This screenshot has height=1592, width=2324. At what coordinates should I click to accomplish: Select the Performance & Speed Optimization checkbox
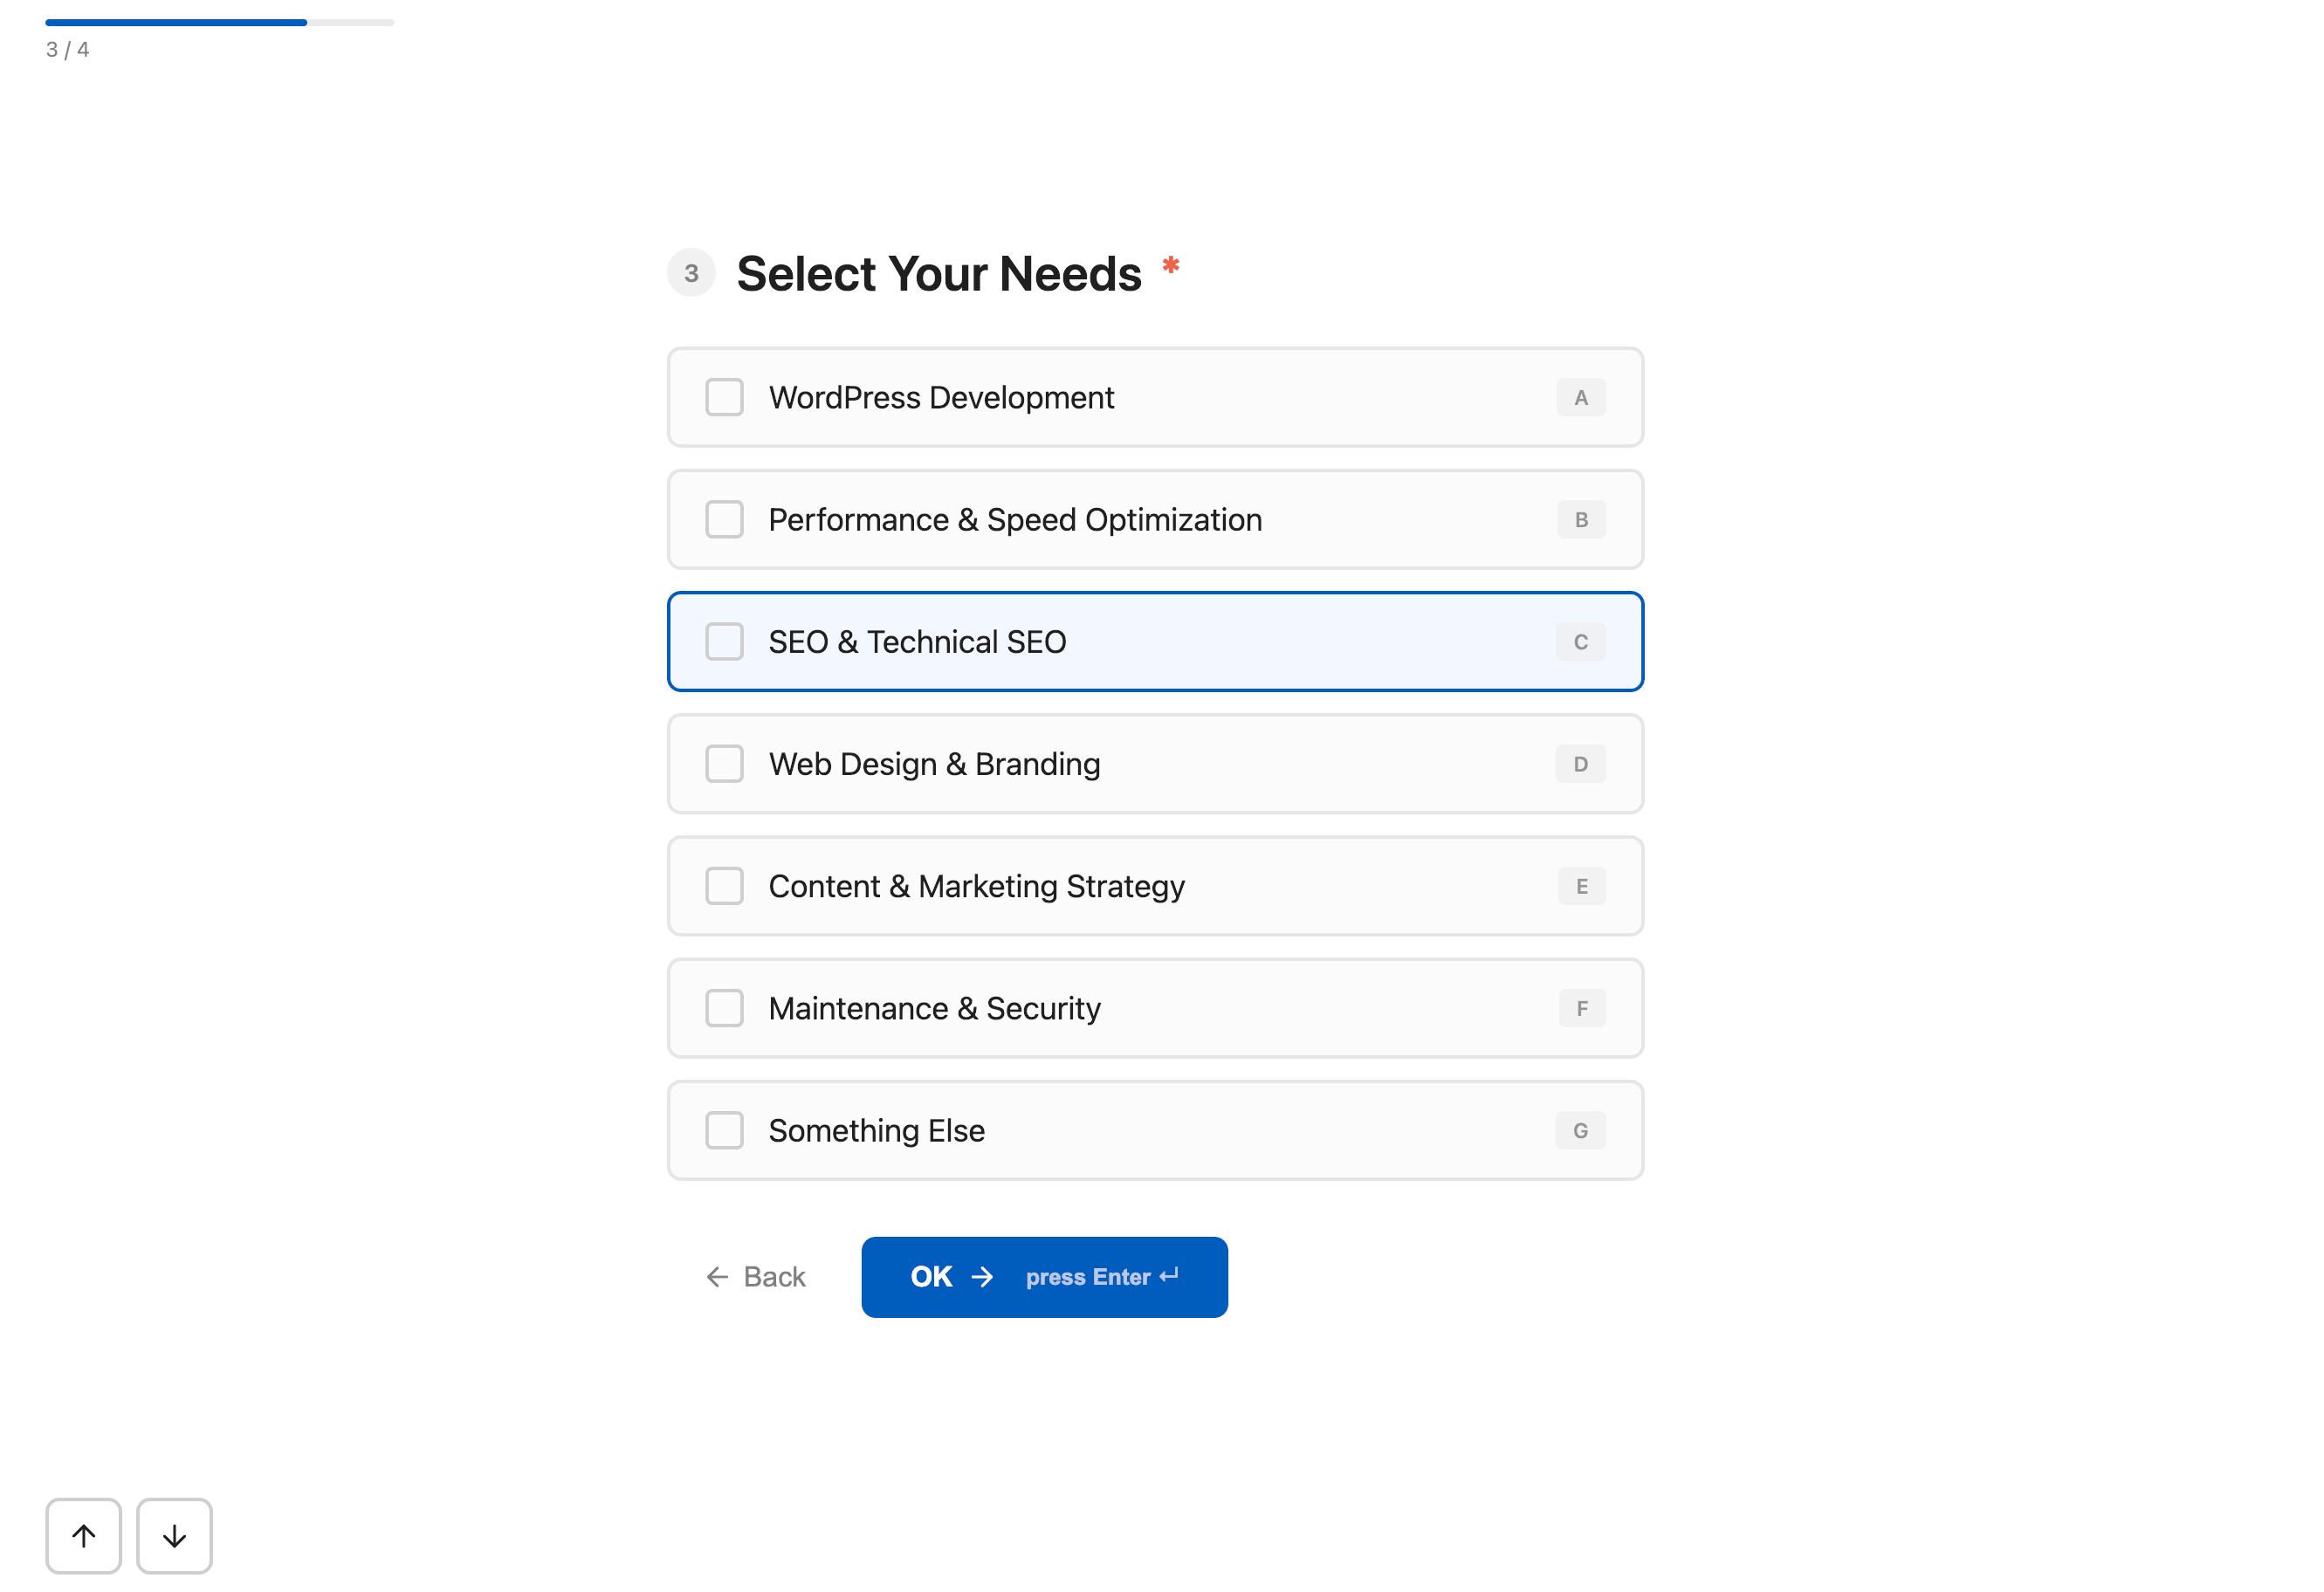724,520
